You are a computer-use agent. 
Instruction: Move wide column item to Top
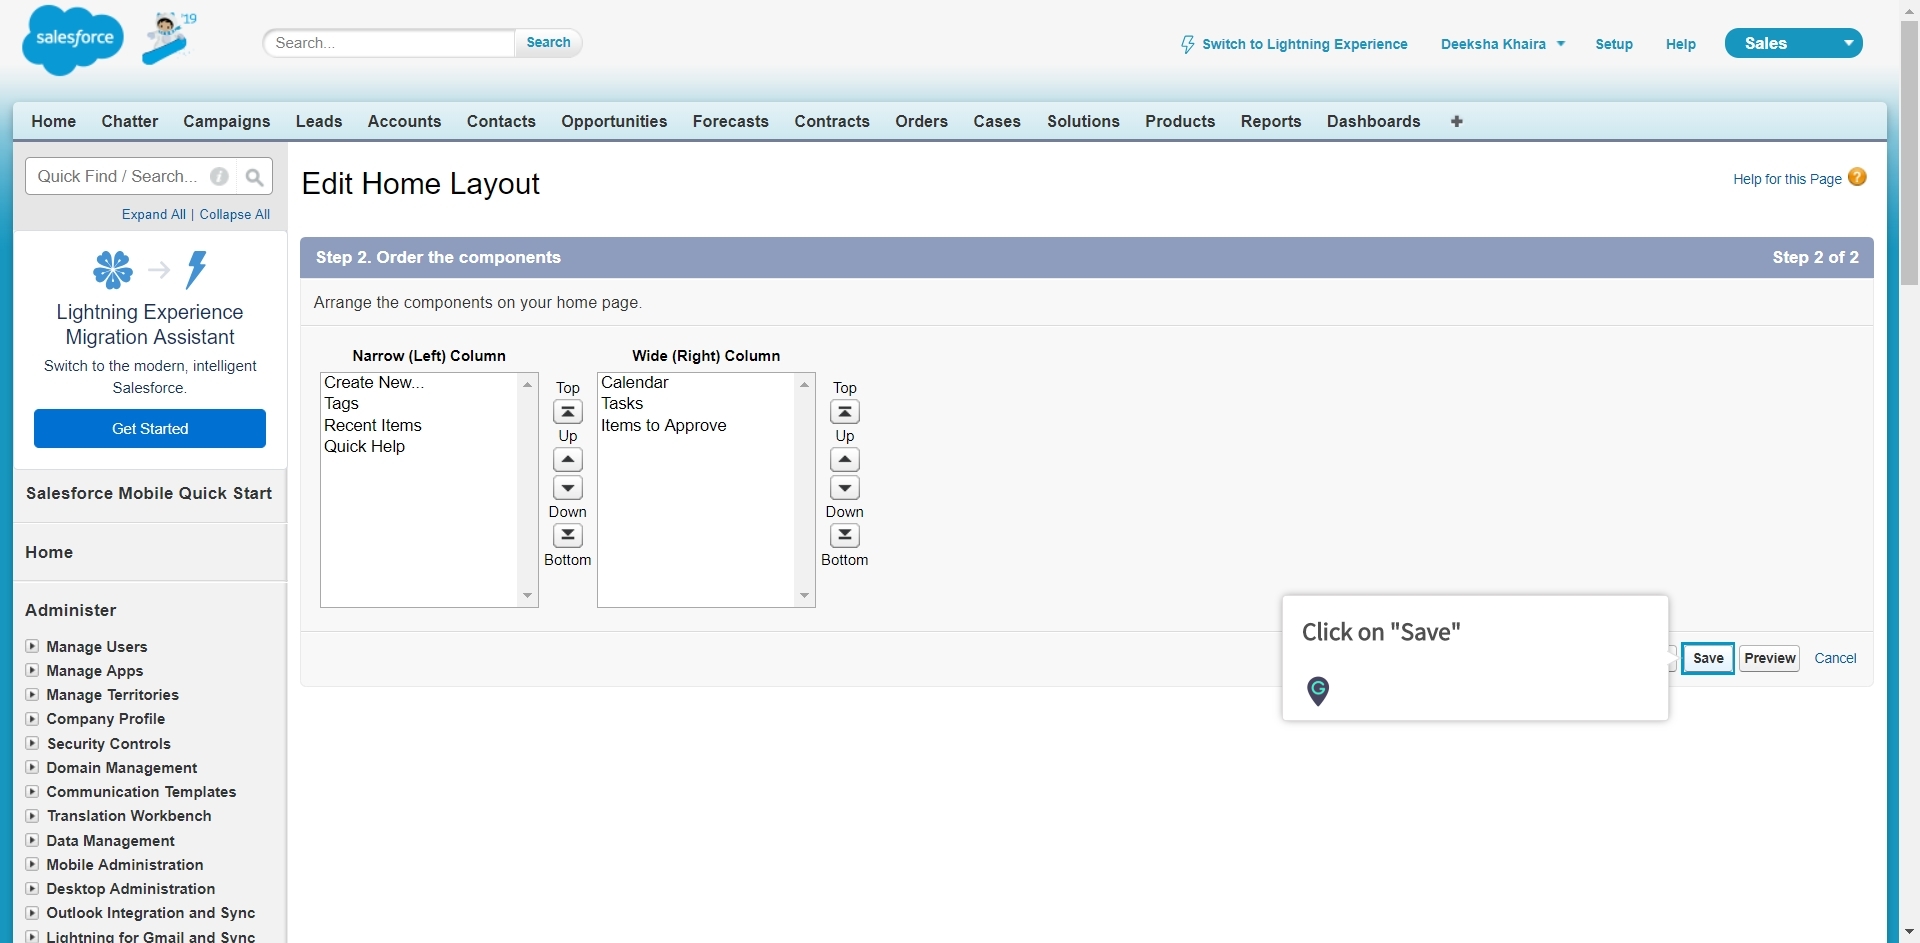tap(845, 412)
